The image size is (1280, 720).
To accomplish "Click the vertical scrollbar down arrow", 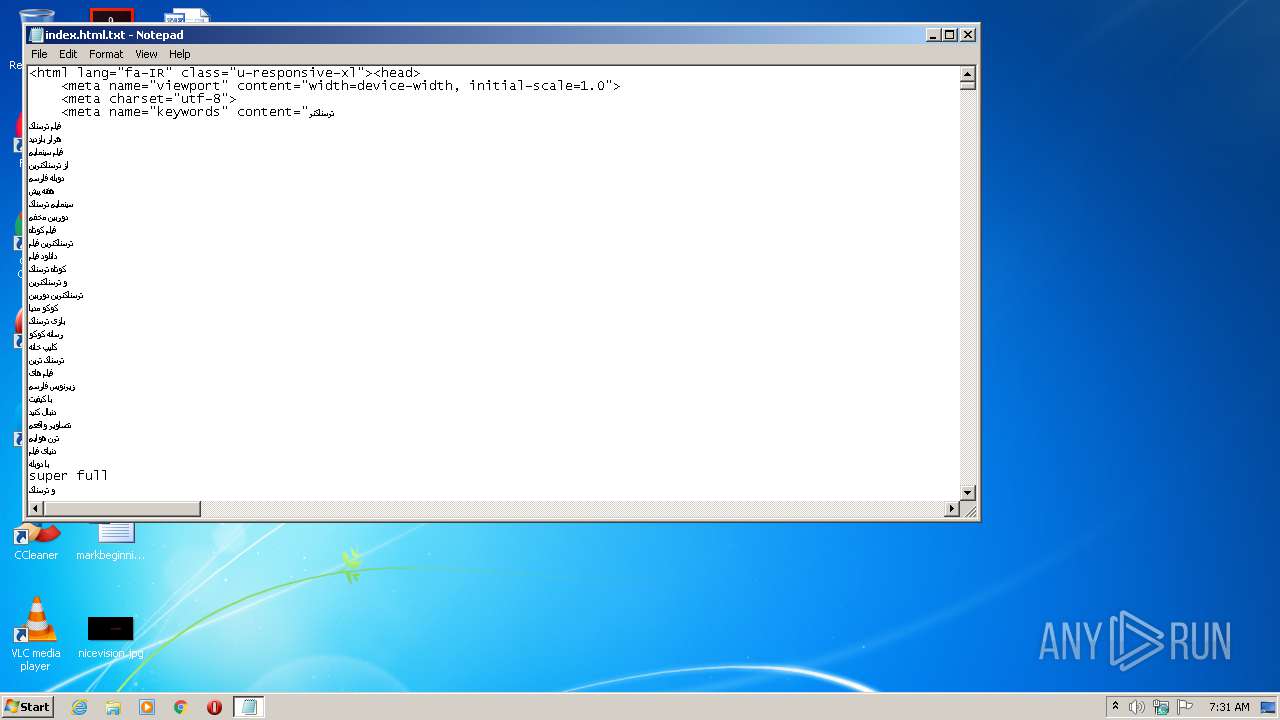I will tap(967, 493).
